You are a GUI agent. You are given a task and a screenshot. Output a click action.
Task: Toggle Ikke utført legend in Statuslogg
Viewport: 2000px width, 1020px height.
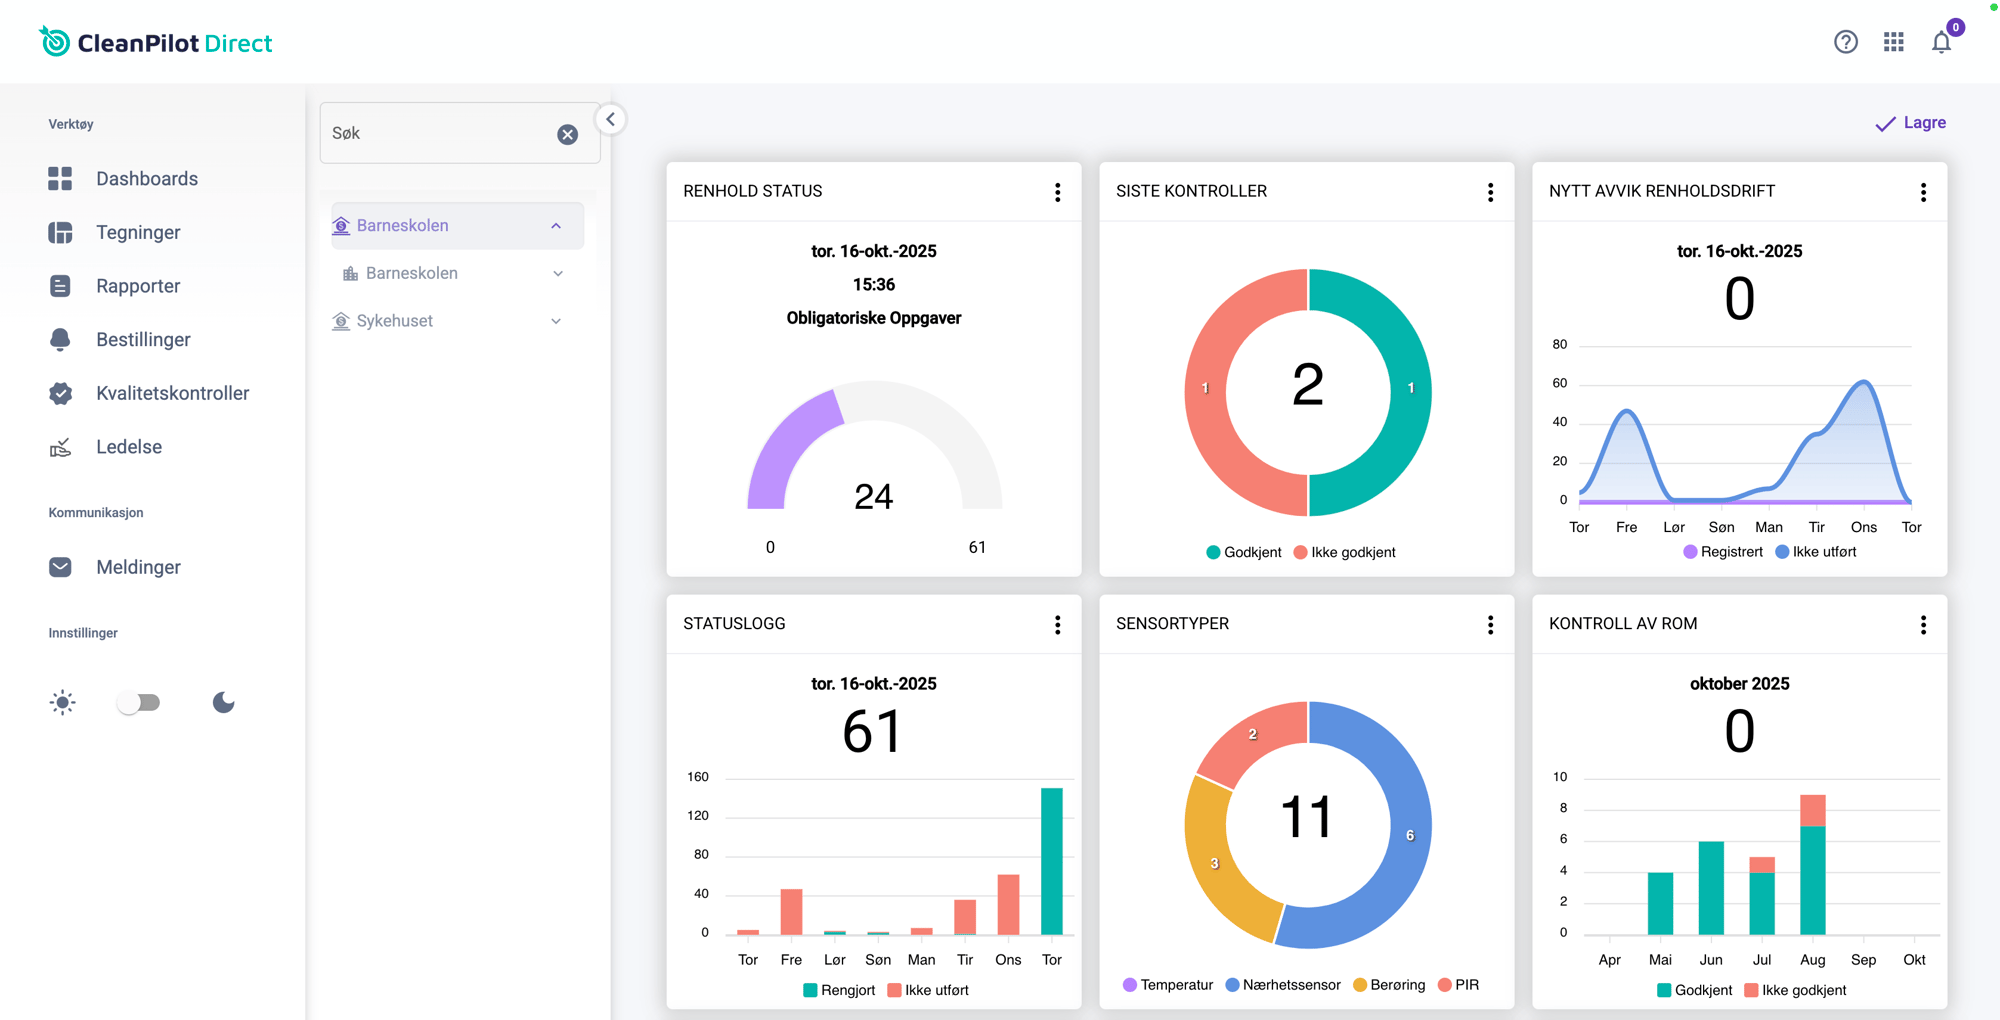(927, 990)
